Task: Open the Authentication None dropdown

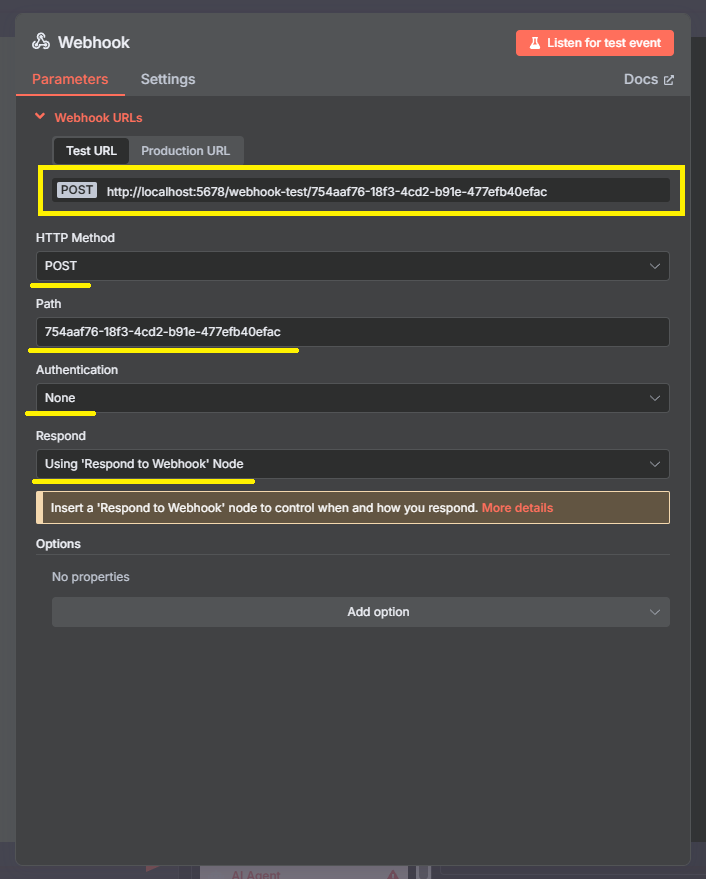Action: click(x=353, y=398)
